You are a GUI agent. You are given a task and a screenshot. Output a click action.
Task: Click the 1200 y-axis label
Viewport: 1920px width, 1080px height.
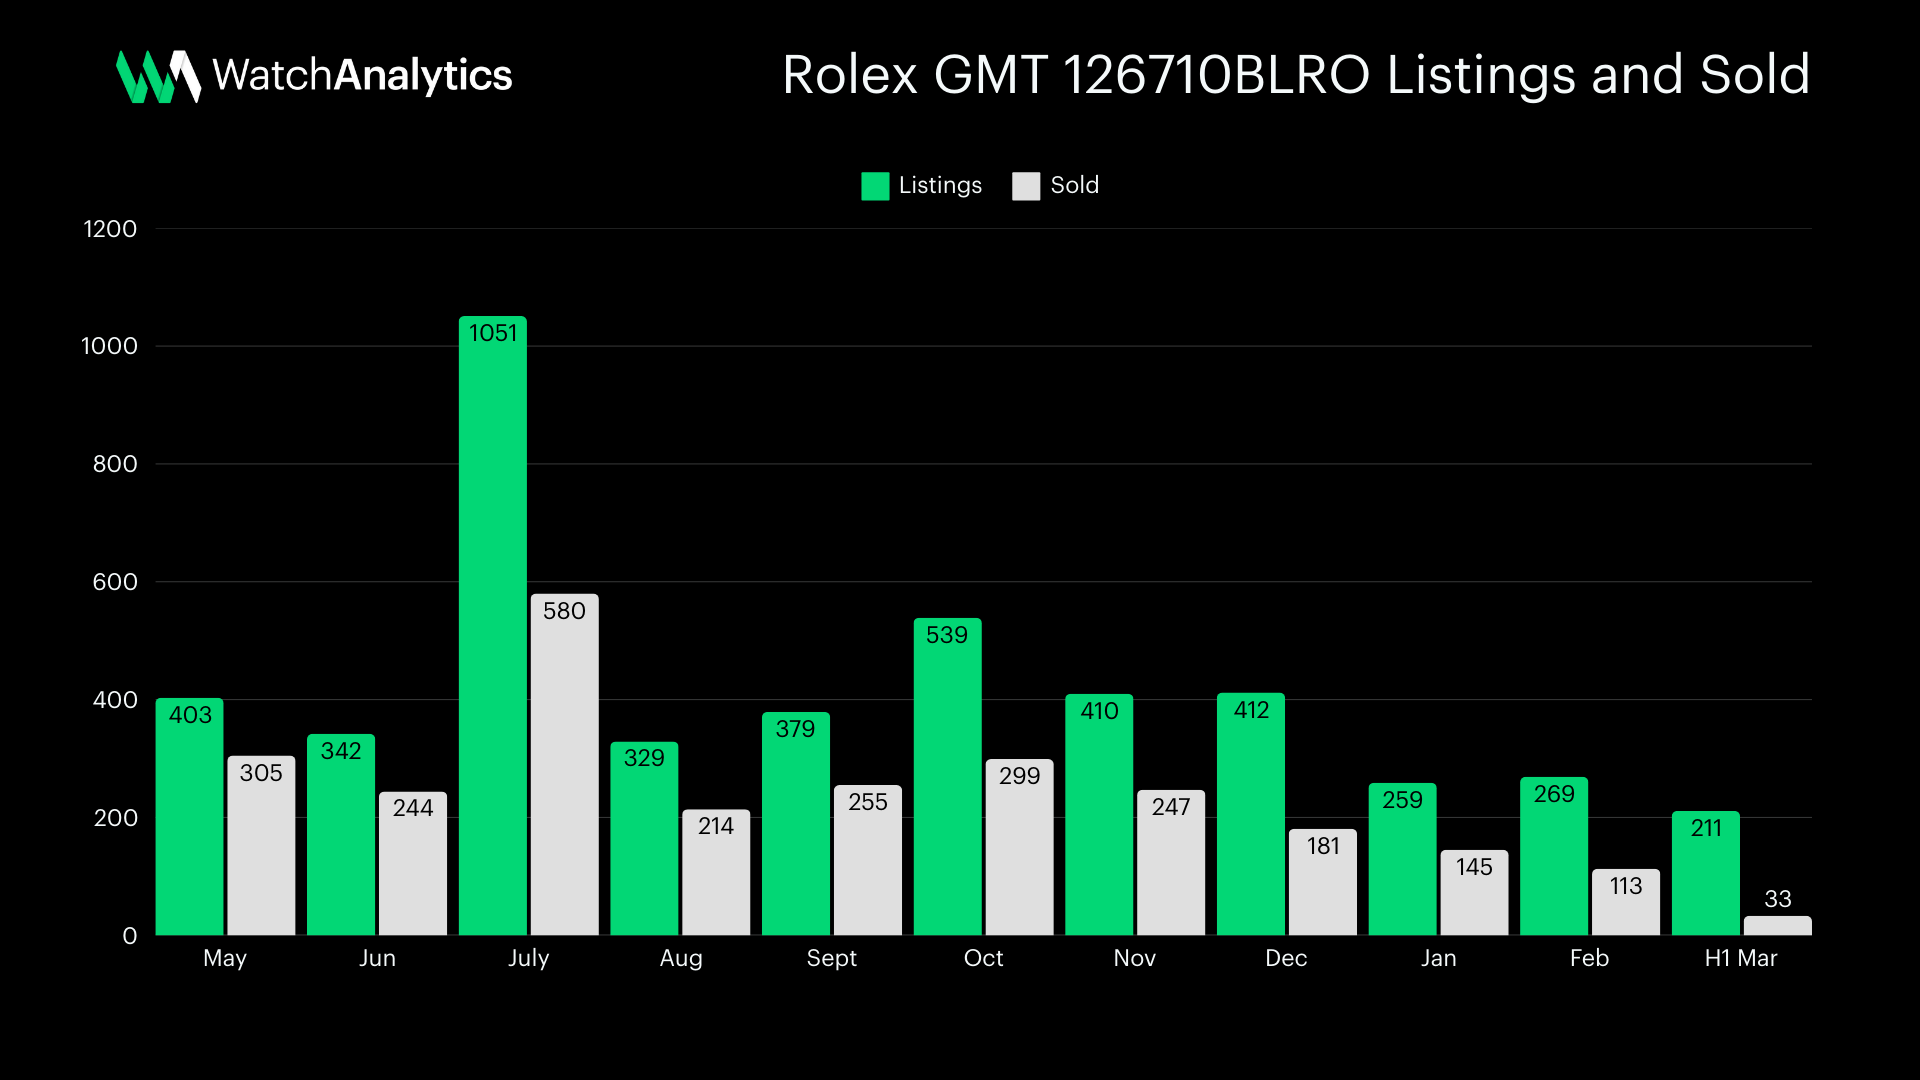click(x=110, y=229)
